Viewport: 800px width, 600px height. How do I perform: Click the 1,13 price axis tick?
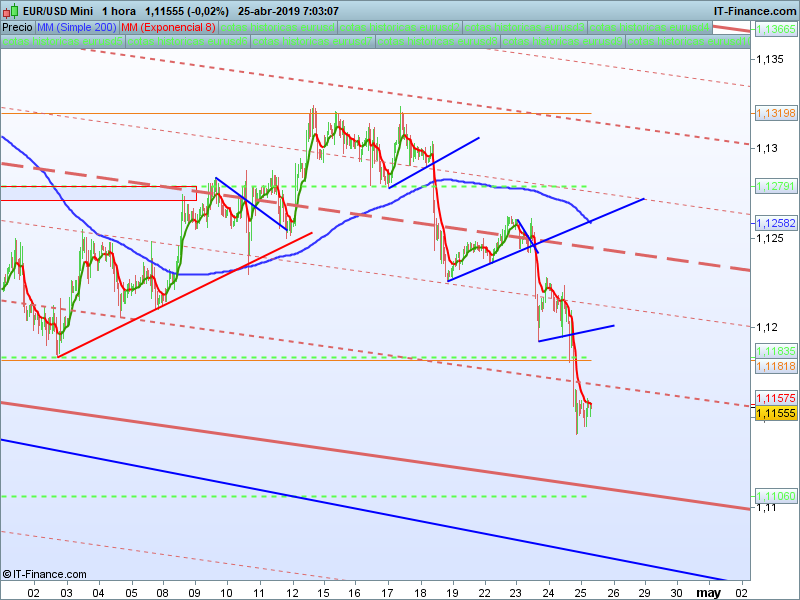click(x=767, y=148)
